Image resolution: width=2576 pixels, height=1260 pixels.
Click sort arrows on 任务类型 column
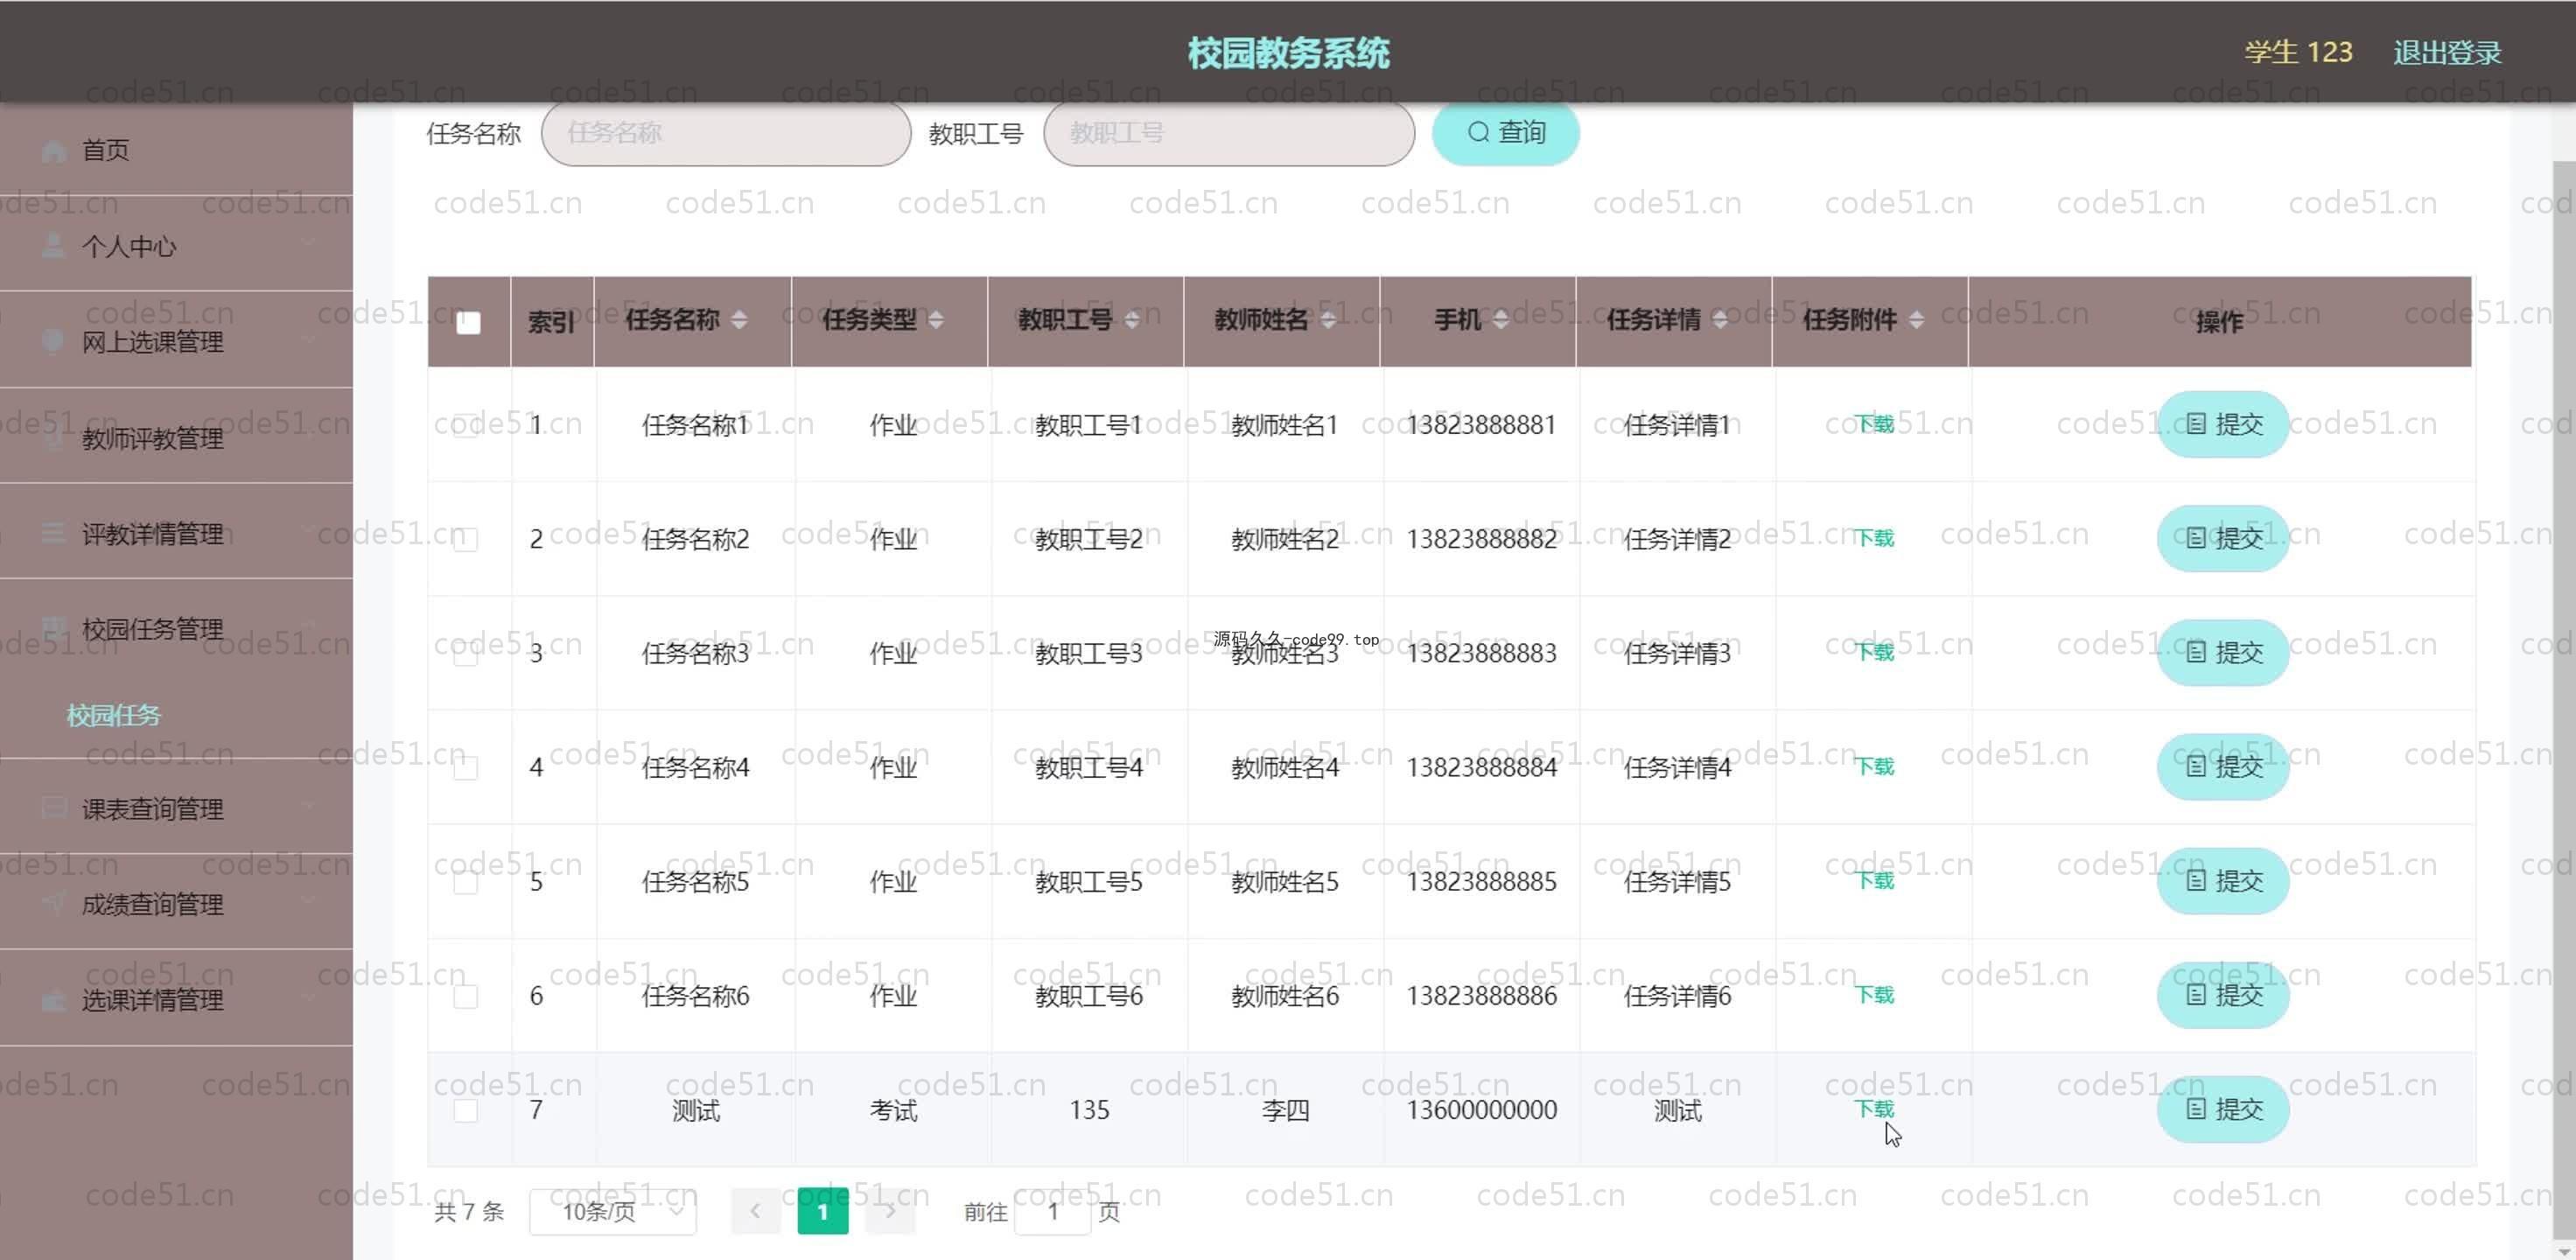[936, 320]
